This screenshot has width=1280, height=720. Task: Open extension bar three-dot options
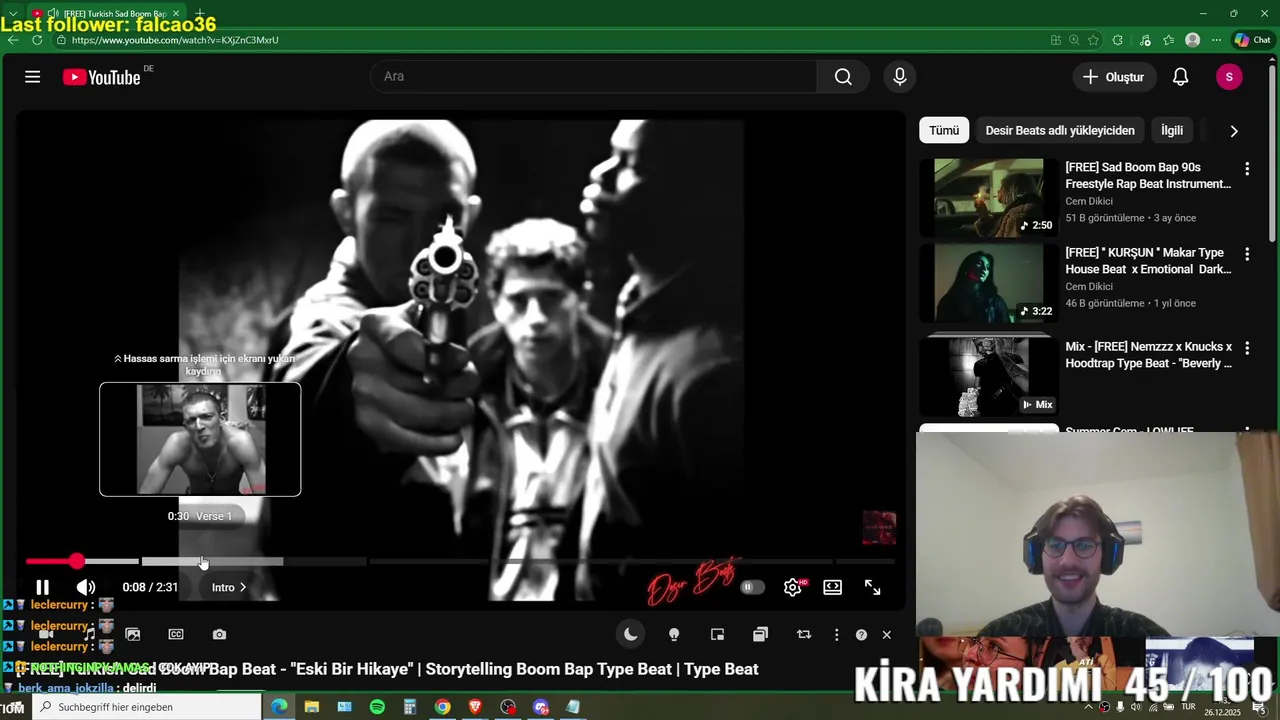point(837,634)
